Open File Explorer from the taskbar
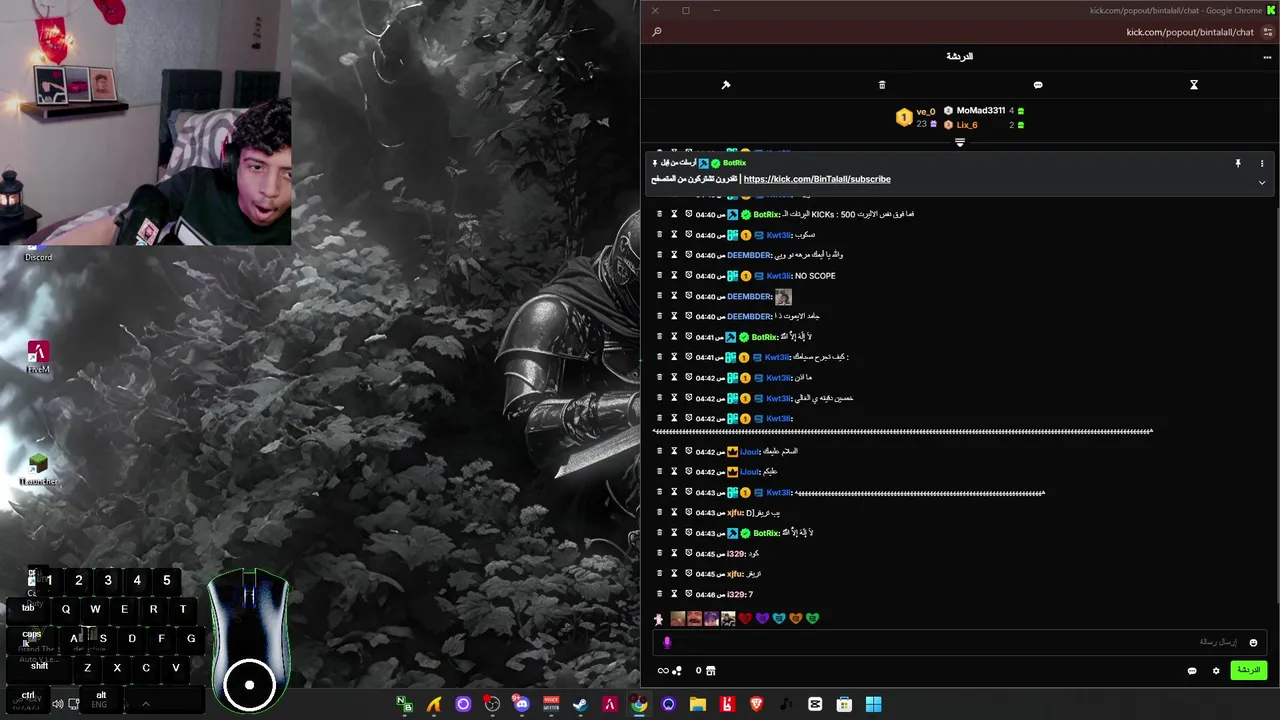This screenshot has height=720, width=1280. pos(698,704)
